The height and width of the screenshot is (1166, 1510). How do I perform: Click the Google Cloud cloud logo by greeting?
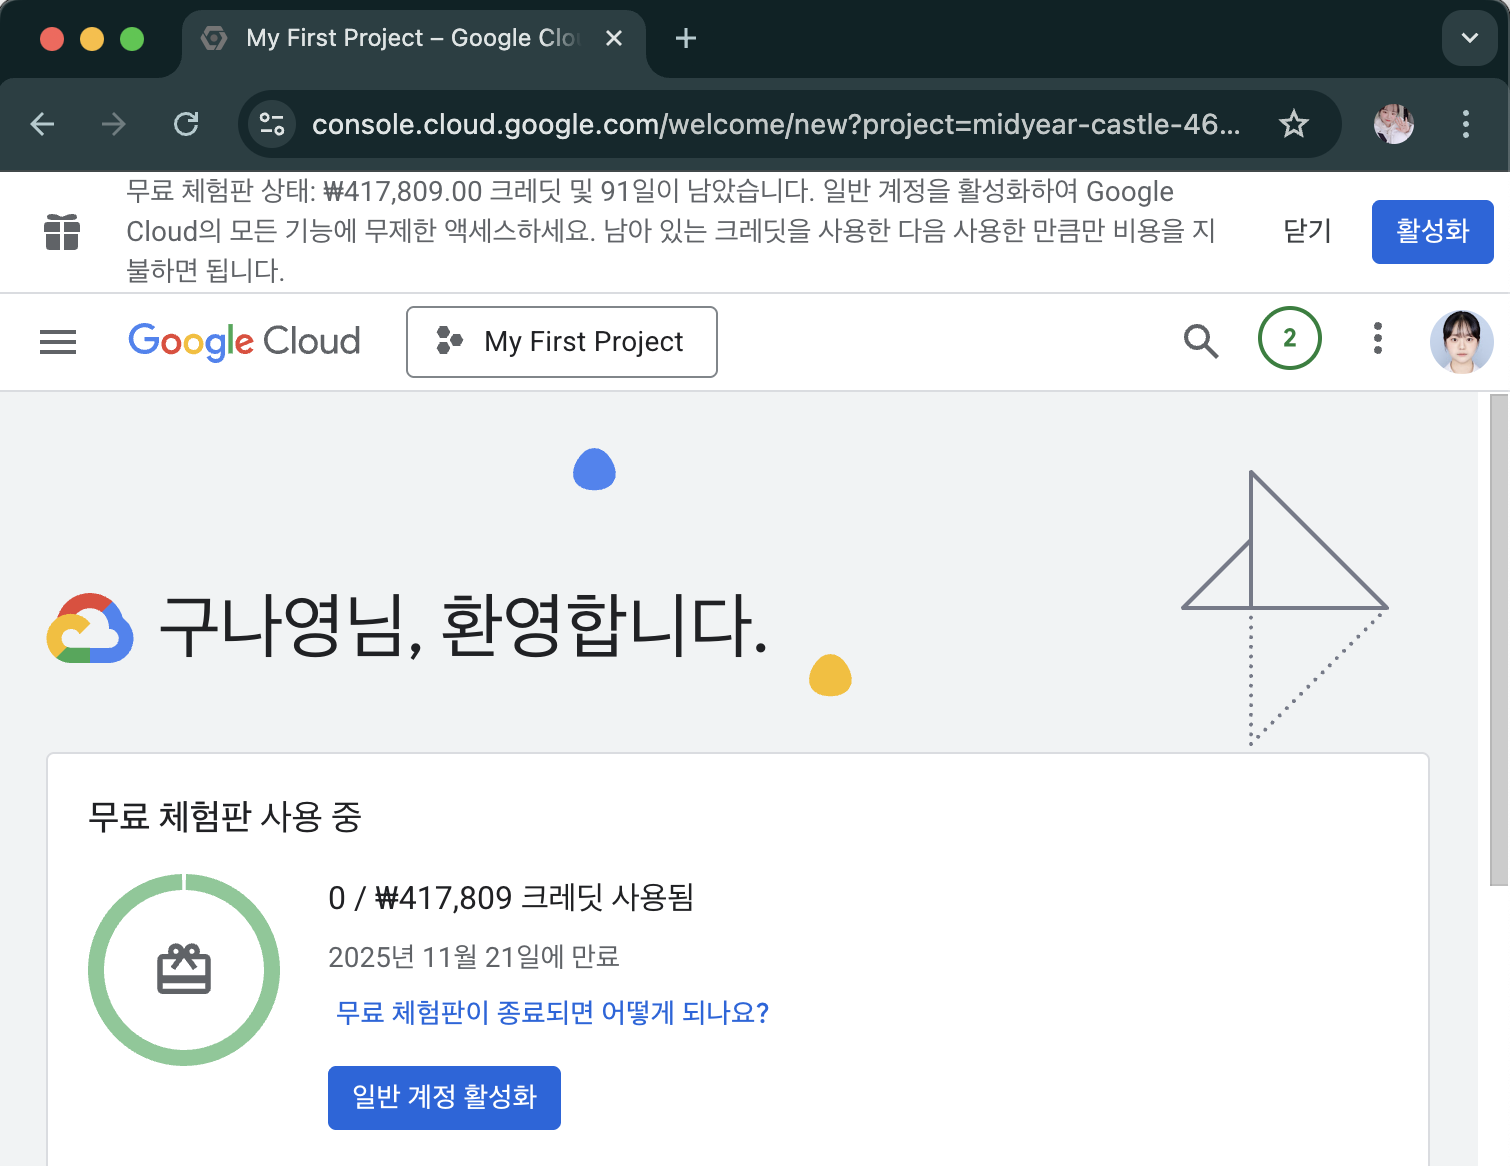pos(90,628)
